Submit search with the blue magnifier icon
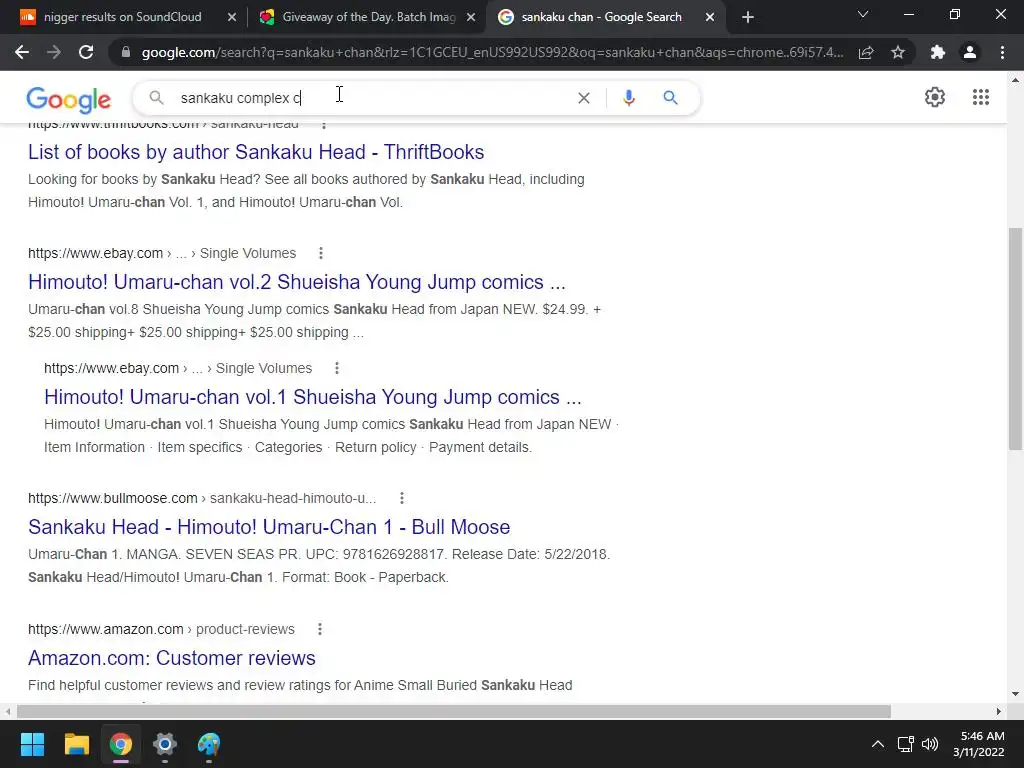This screenshot has width=1024, height=768. pos(670,98)
